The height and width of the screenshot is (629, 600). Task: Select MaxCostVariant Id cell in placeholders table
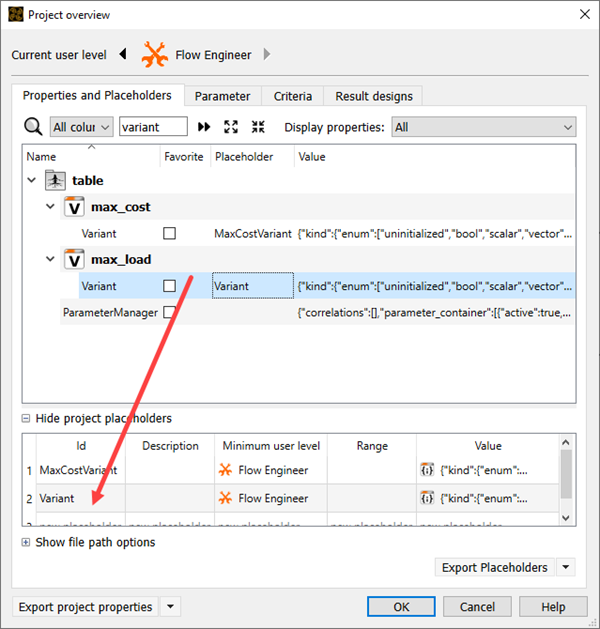[81, 470]
